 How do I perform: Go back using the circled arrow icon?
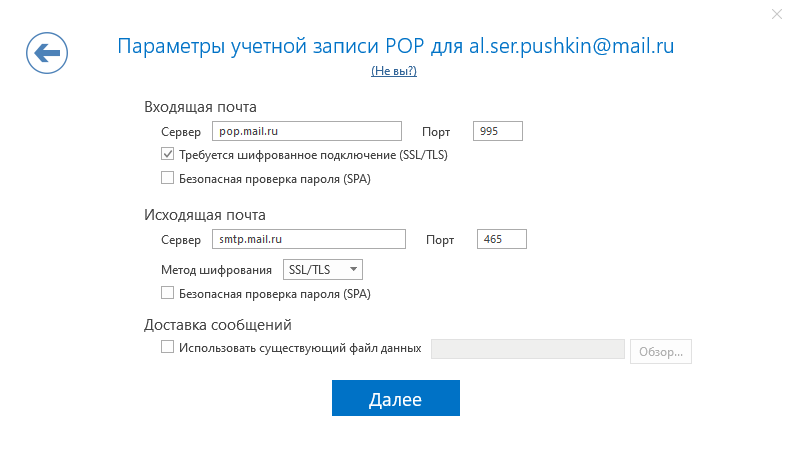click(47, 53)
